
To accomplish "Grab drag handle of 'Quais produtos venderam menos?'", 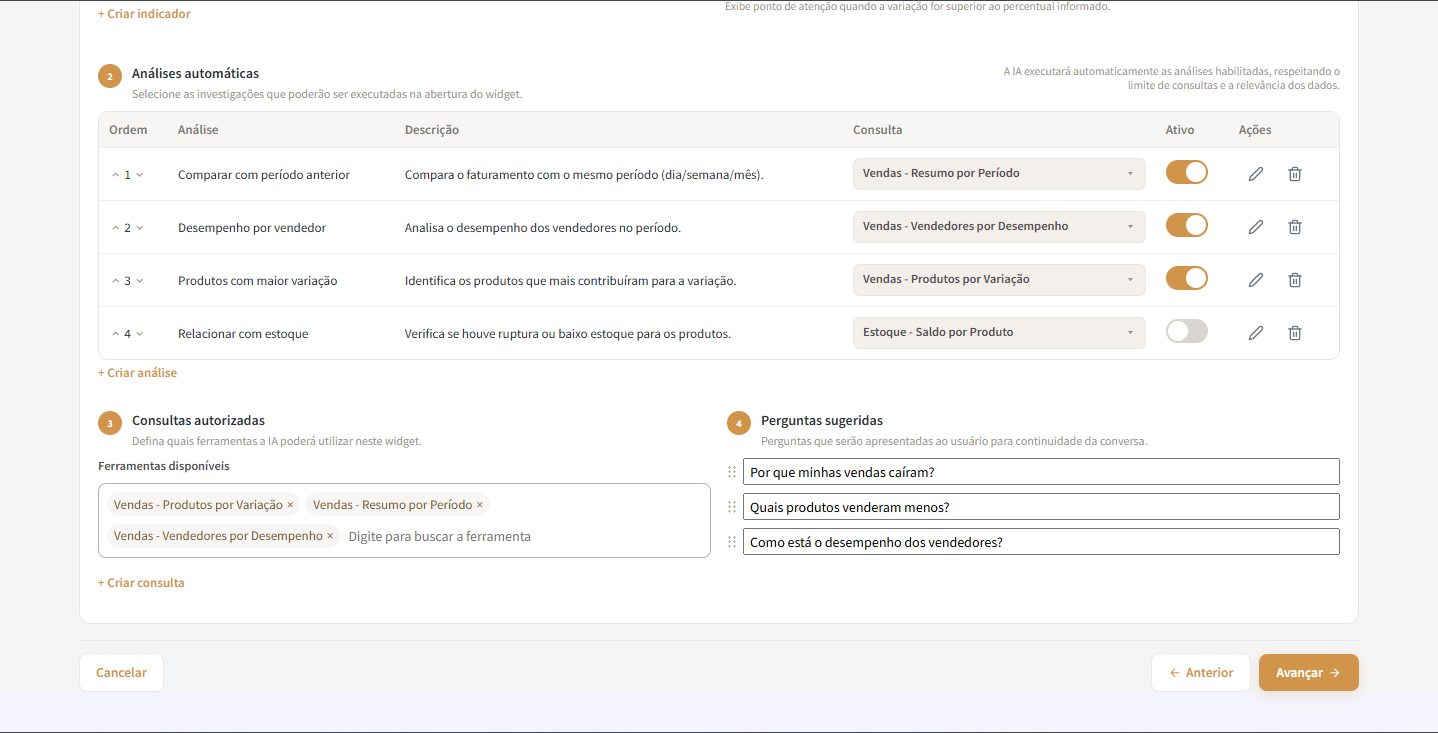I will 732,507.
